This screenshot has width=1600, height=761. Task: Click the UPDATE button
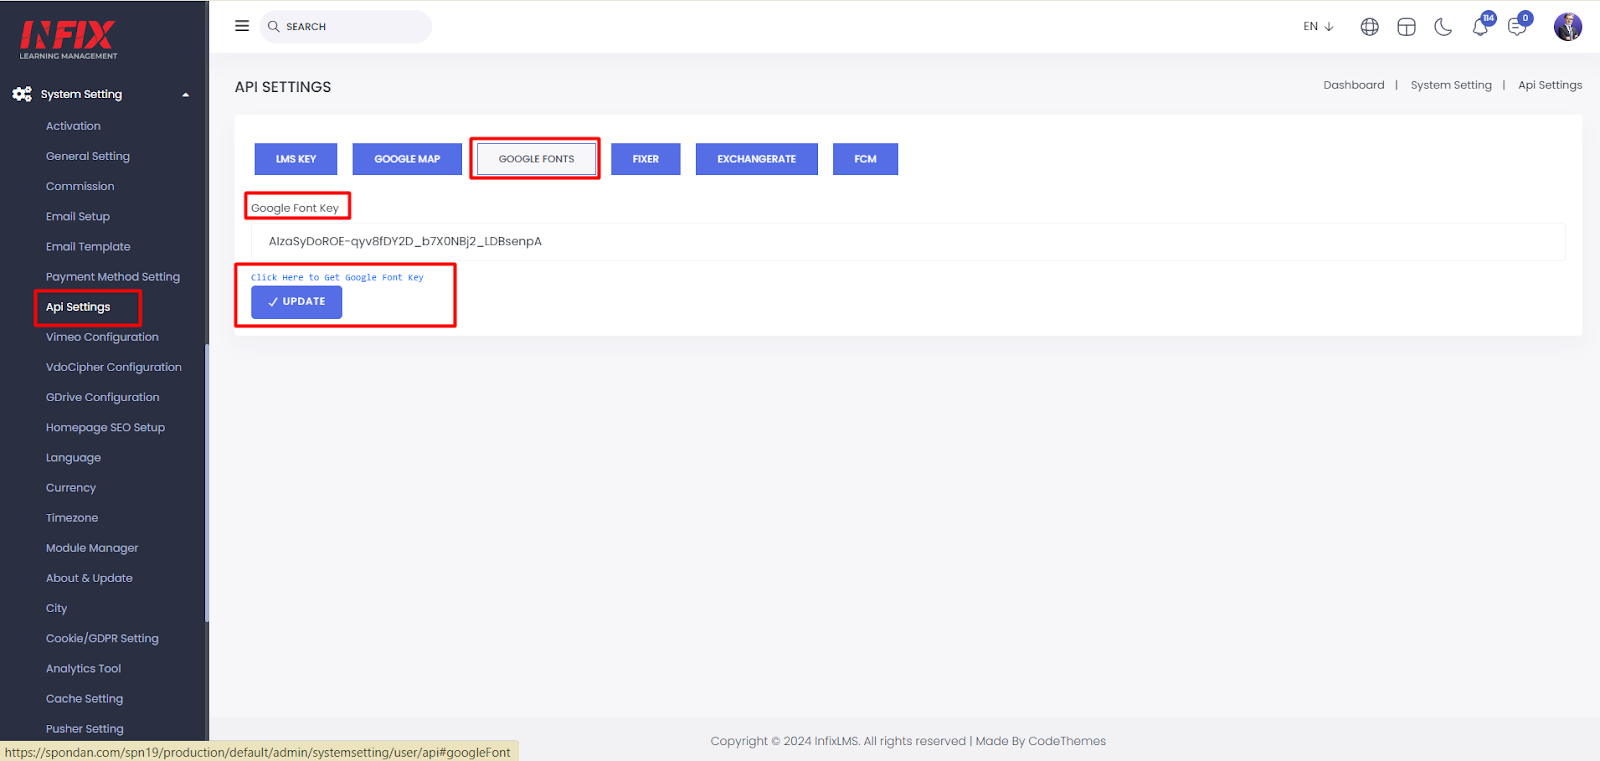coord(296,302)
